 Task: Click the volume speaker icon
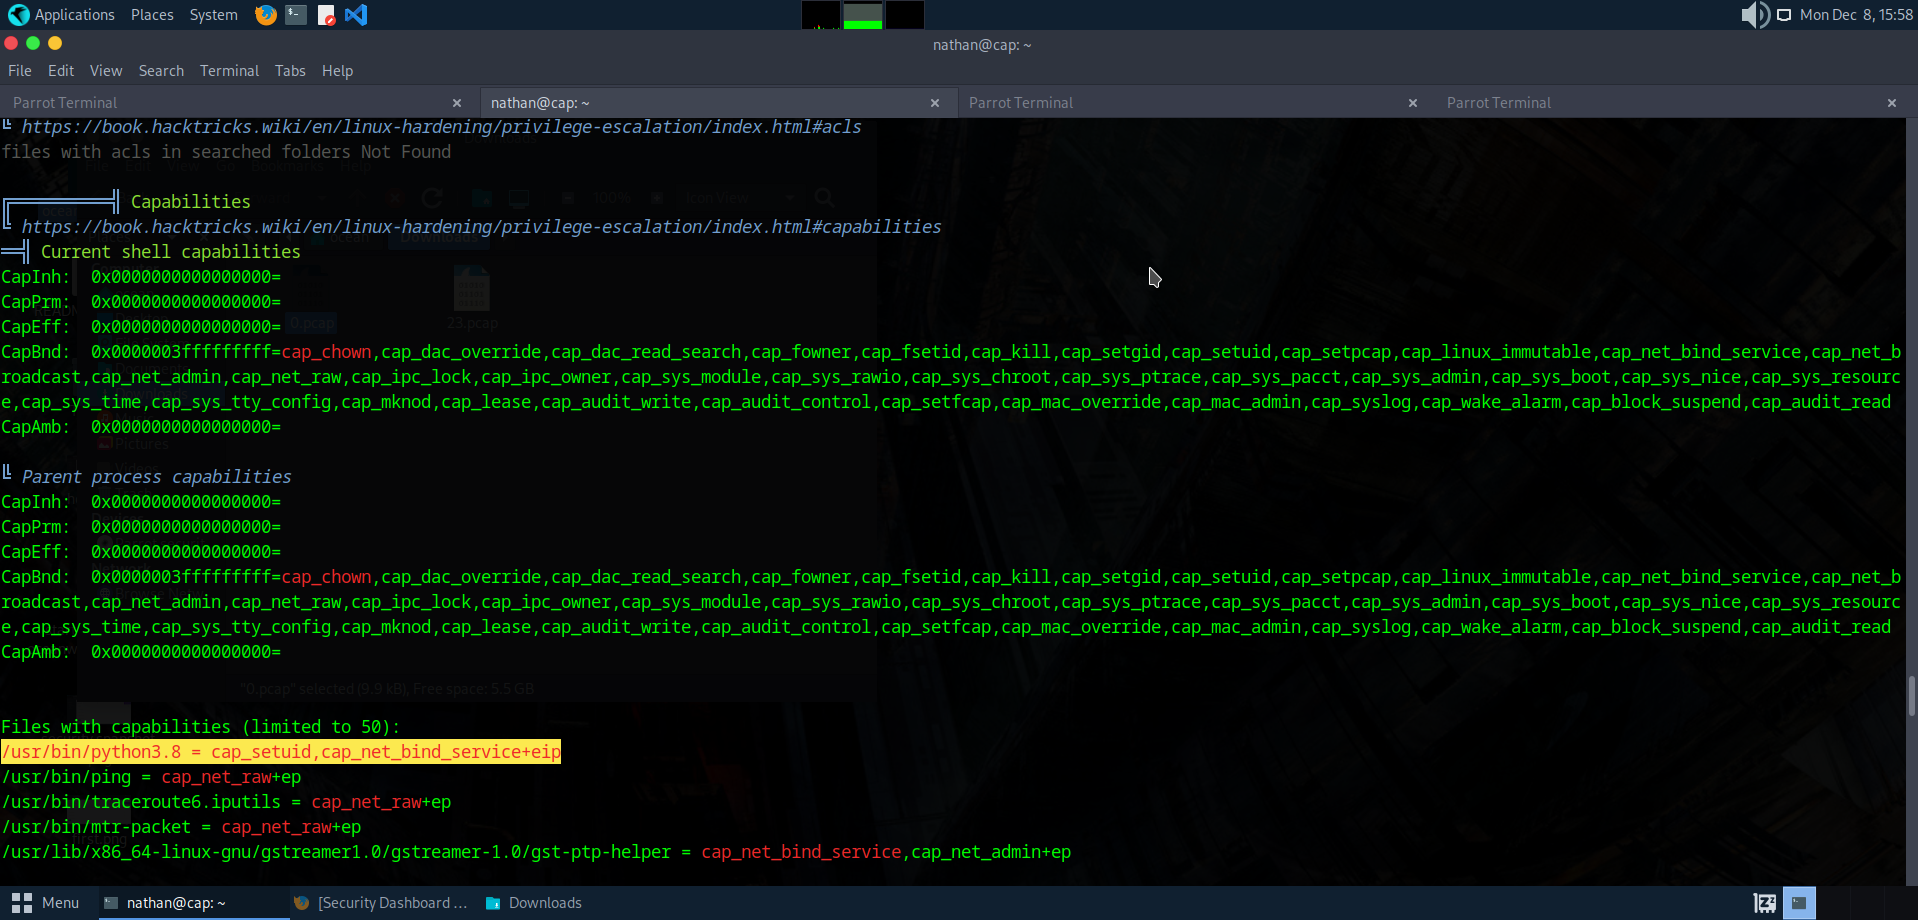1753,15
